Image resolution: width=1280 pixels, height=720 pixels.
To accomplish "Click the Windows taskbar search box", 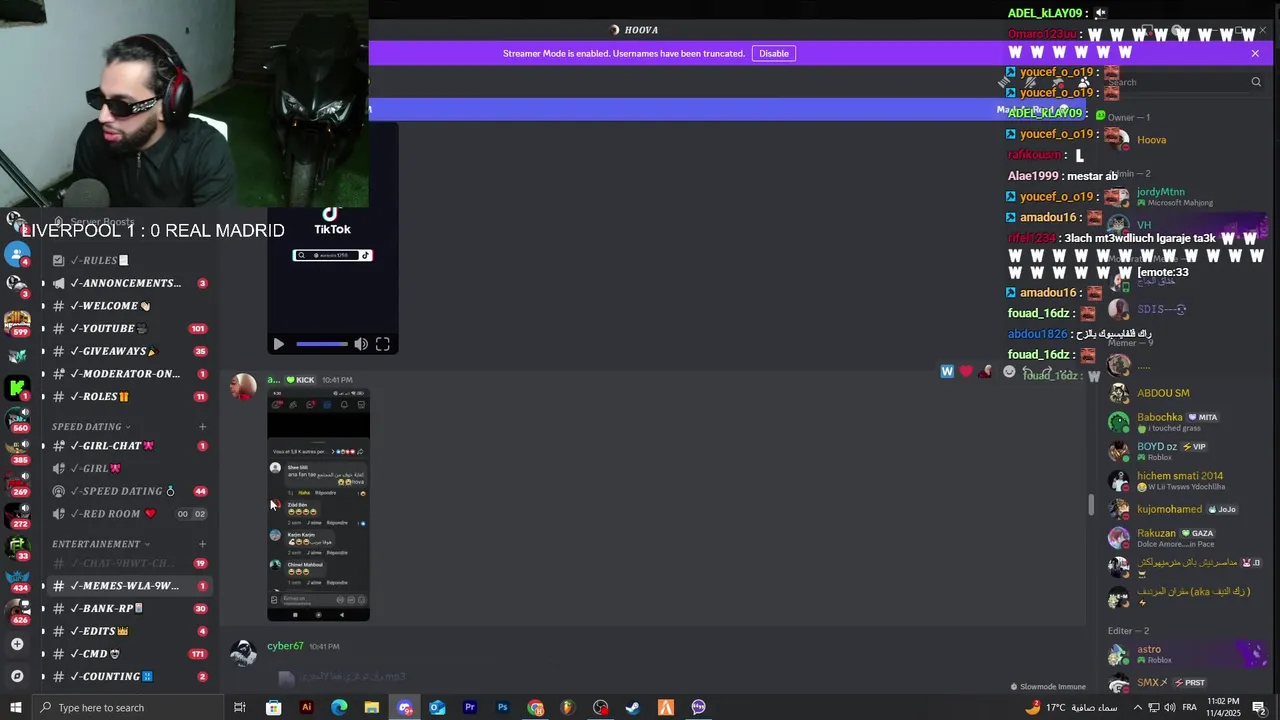I will click(130, 707).
